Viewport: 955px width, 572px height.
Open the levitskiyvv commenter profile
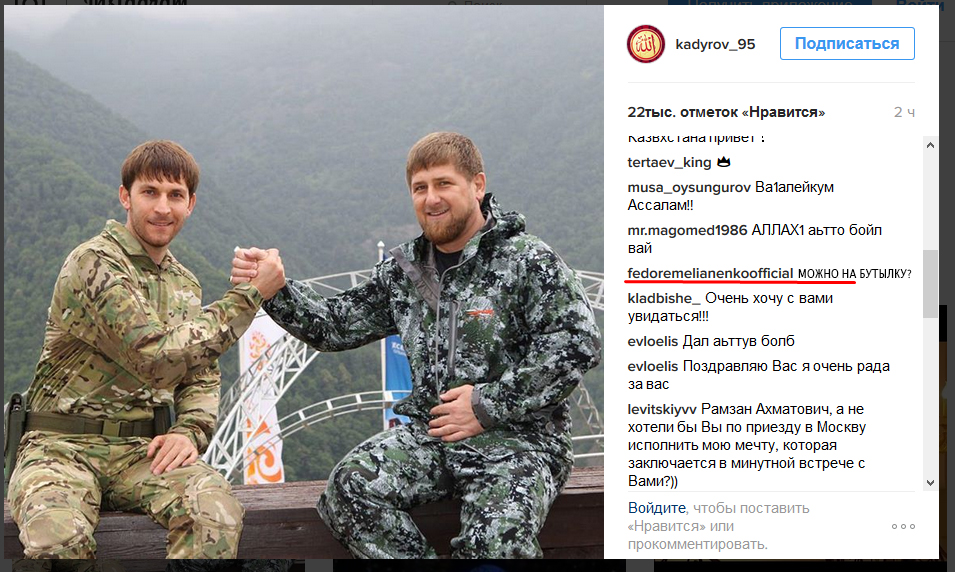pos(662,409)
